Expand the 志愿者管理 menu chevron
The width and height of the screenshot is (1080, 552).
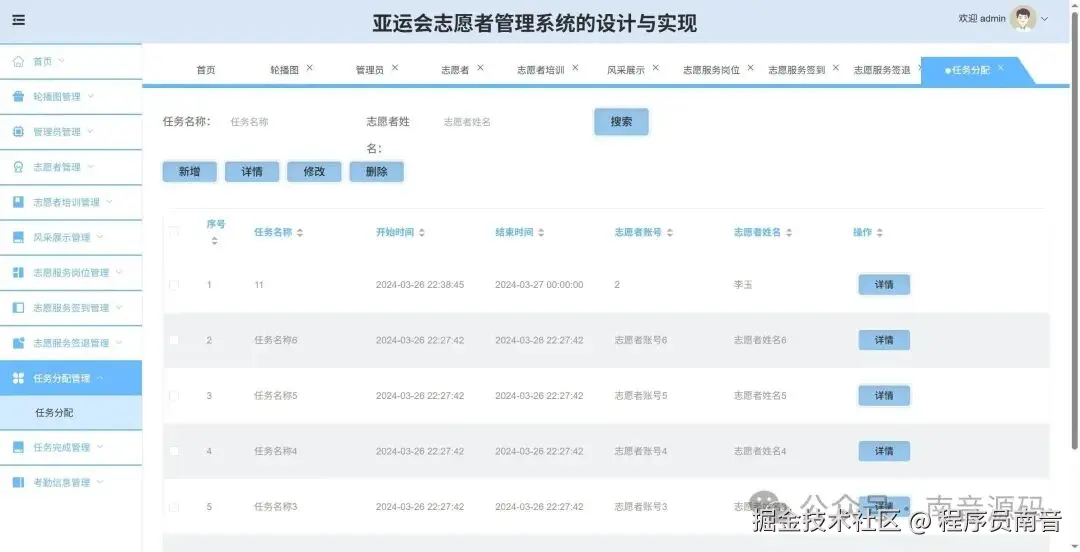(x=90, y=166)
